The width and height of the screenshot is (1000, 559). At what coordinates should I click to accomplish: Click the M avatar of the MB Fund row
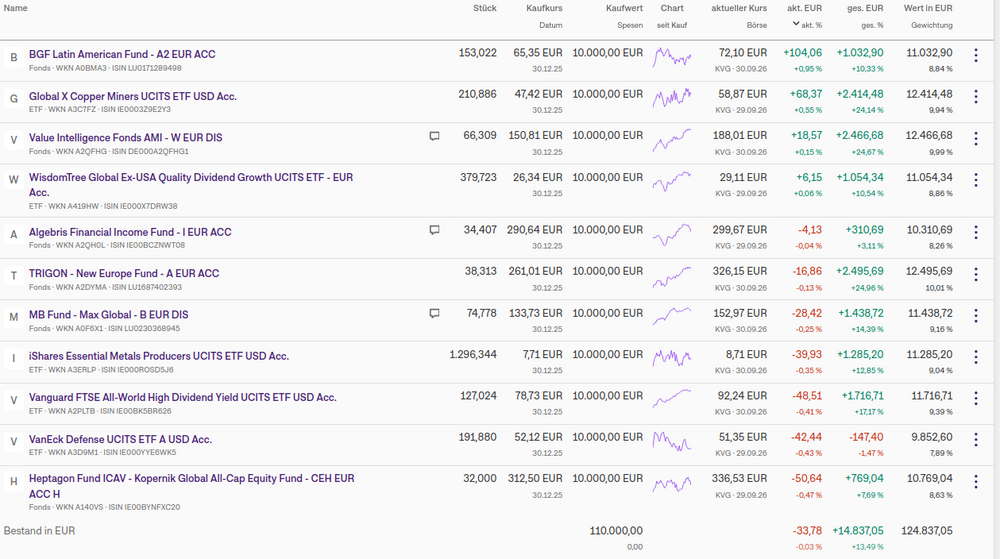[x=13, y=317]
